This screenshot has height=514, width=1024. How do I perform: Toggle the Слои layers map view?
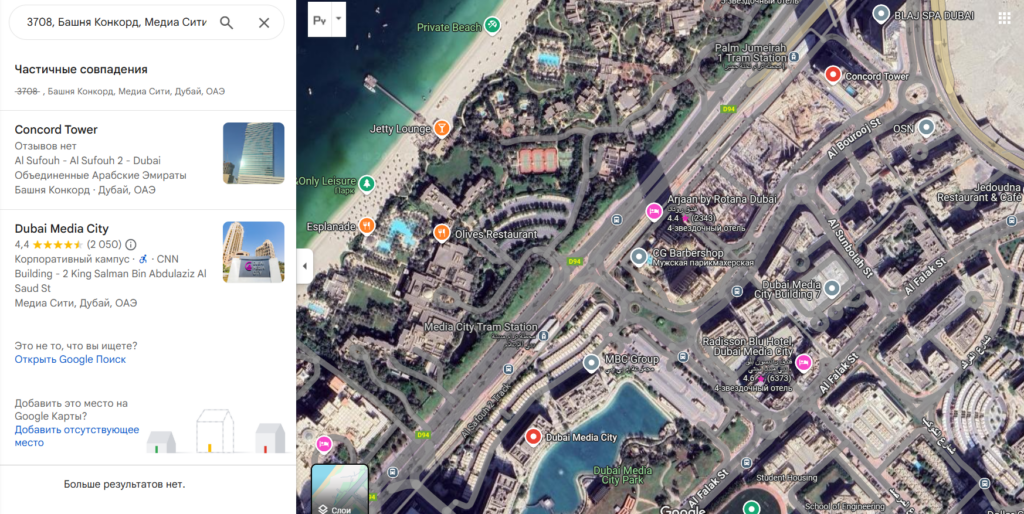point(340,489)
